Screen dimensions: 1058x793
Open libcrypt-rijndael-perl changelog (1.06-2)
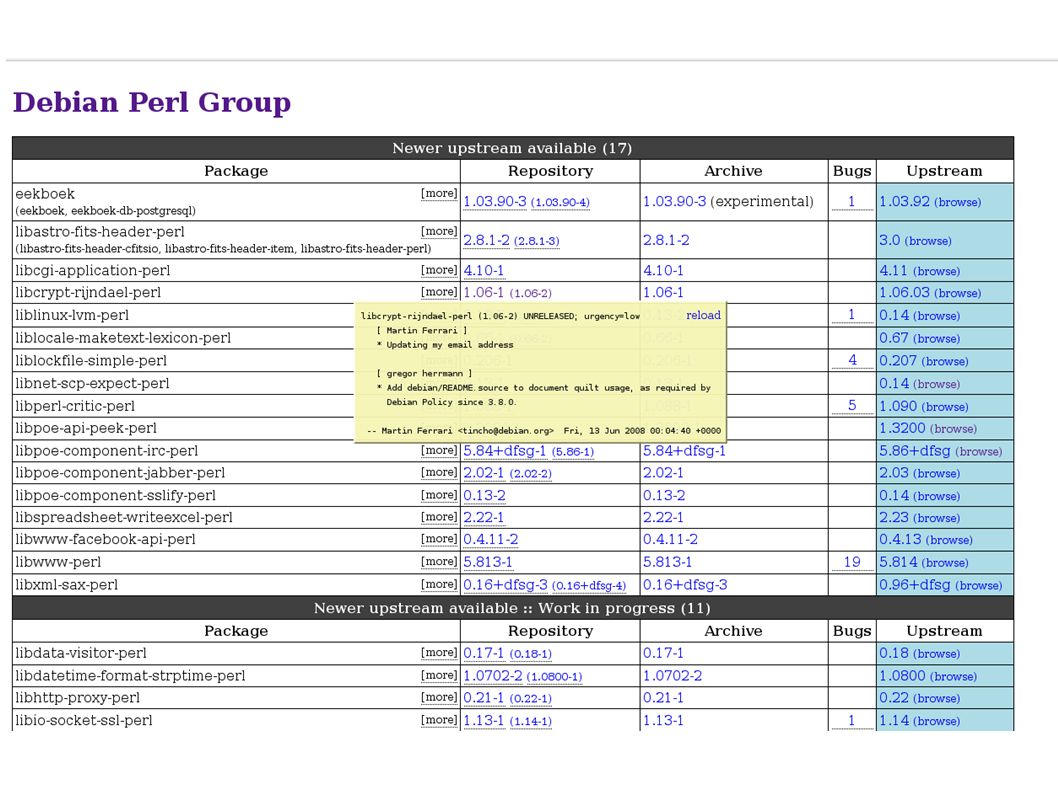(x=530, y=294)
